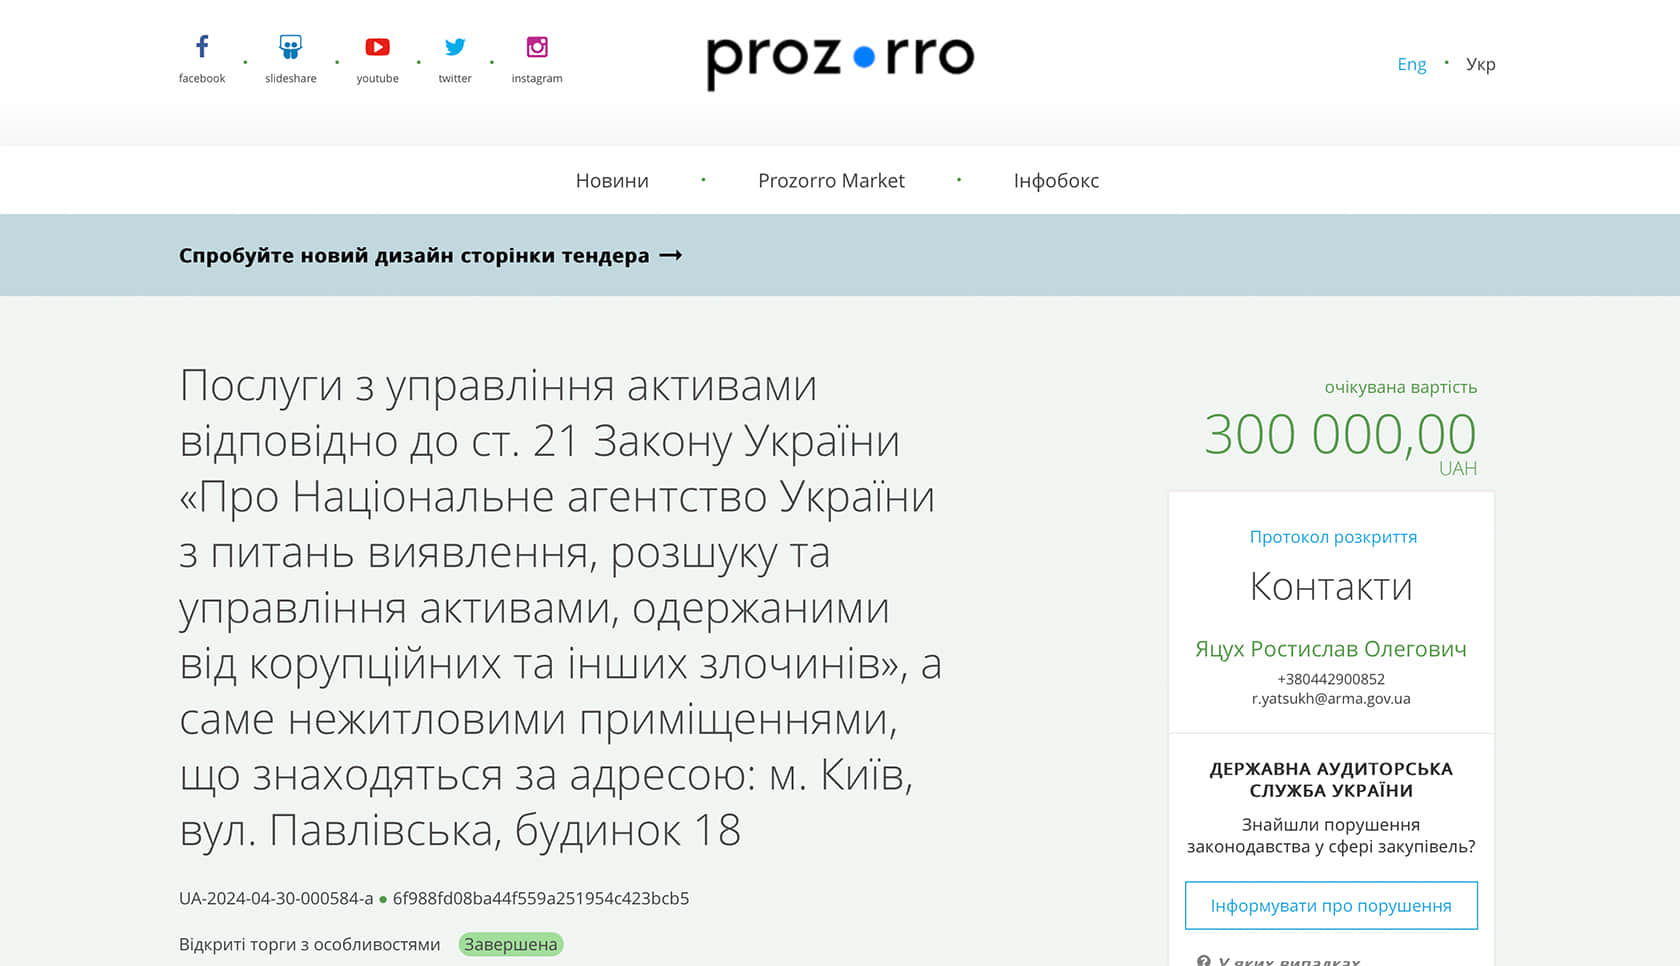Open the Новини menu item
Screen dimensions: 1680x966
[612, 181]
